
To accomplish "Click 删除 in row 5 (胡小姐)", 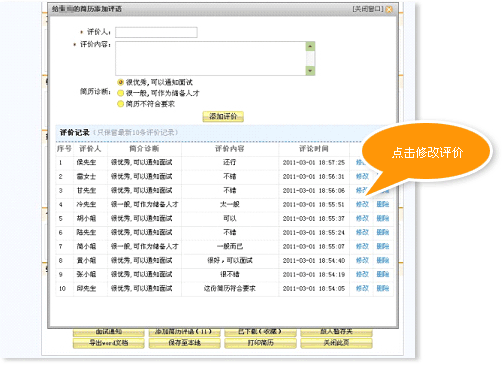I will [383, 218].
